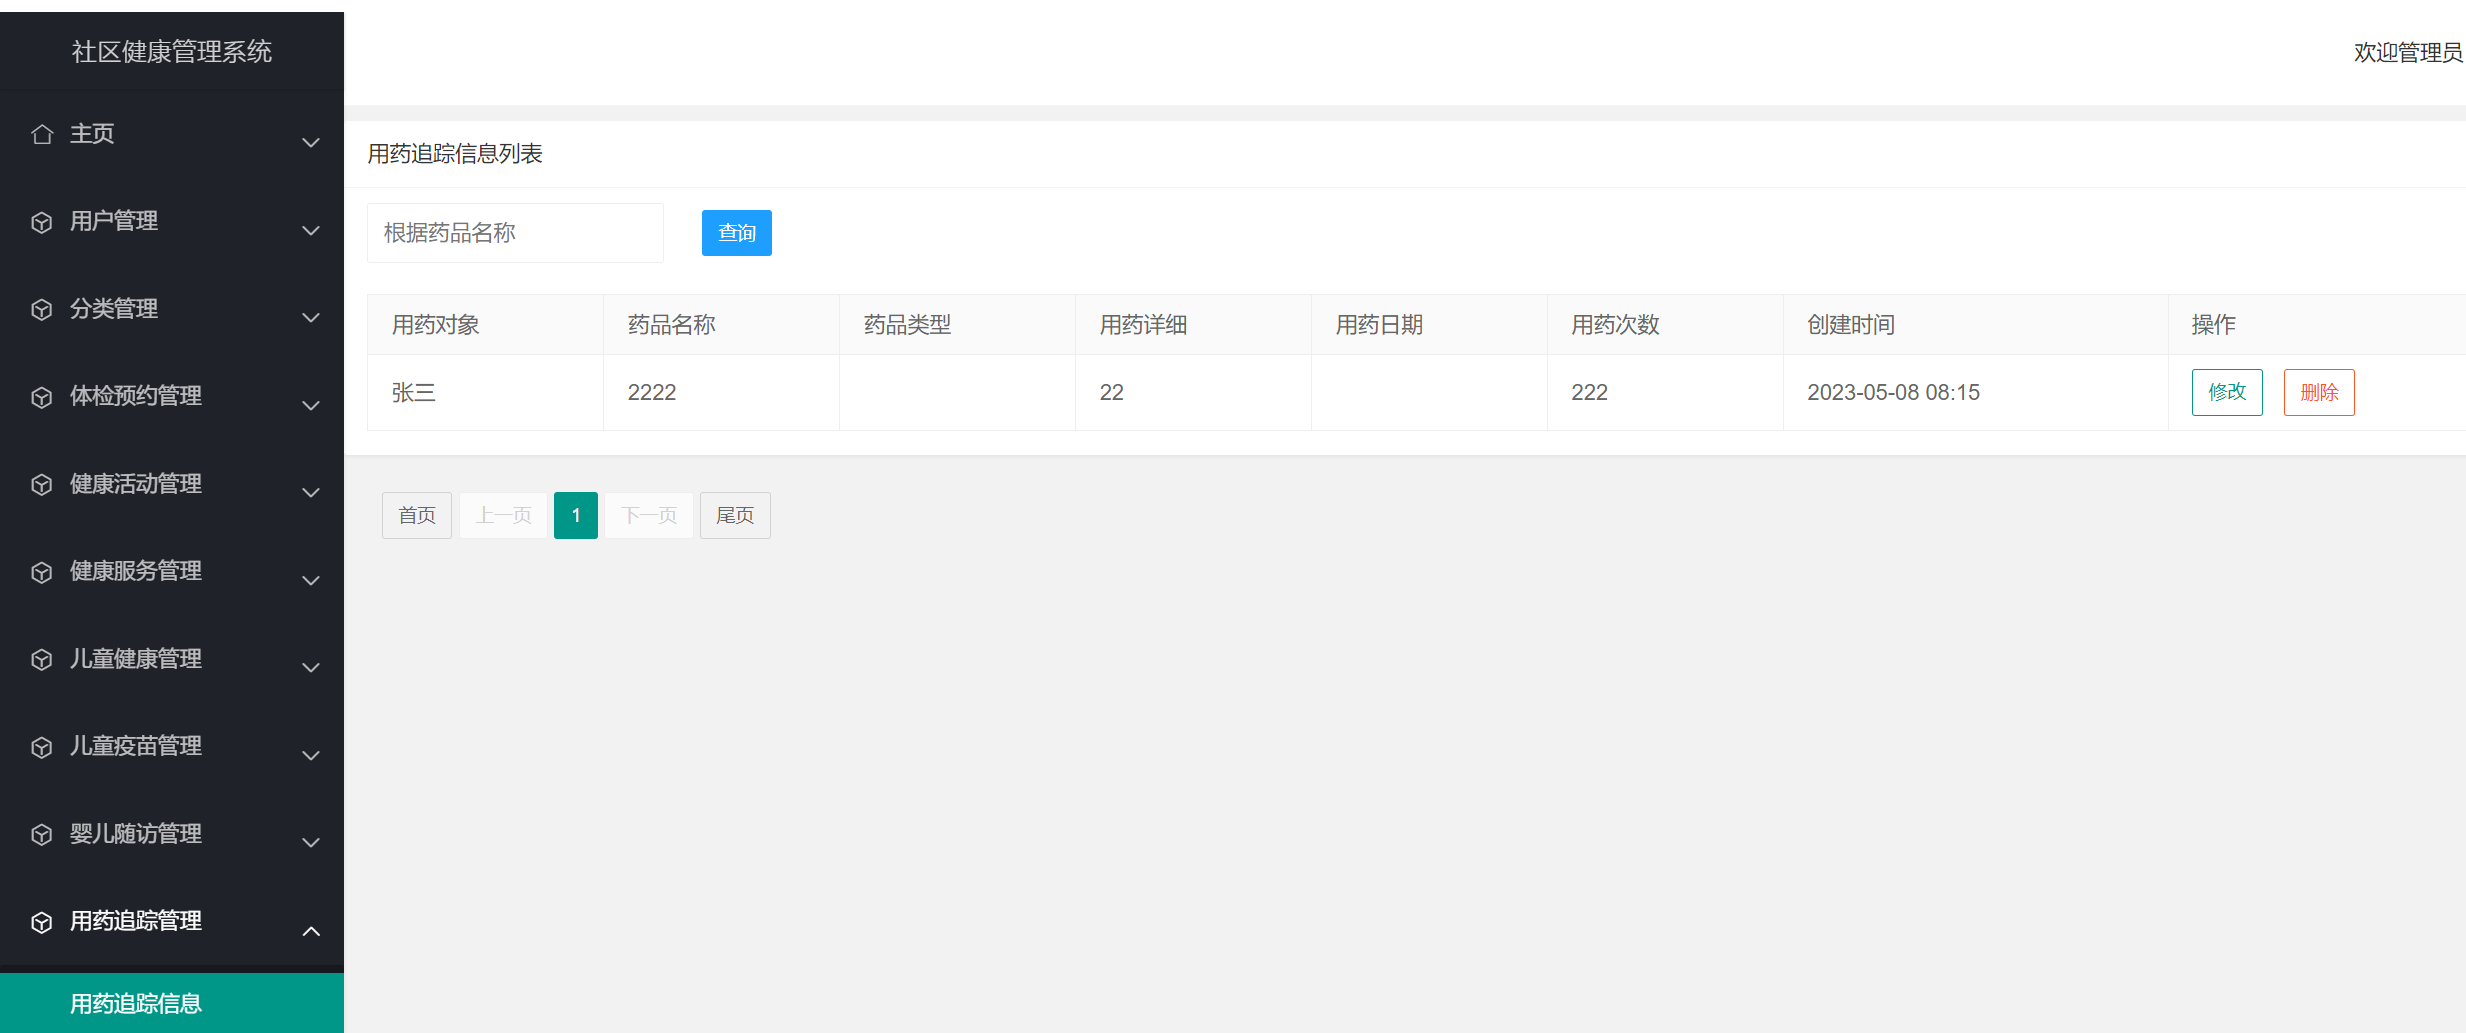2466x1033 pixels.
Task: Expand the 用户管理 chevron arrow
Action: (x=311, y=231)
